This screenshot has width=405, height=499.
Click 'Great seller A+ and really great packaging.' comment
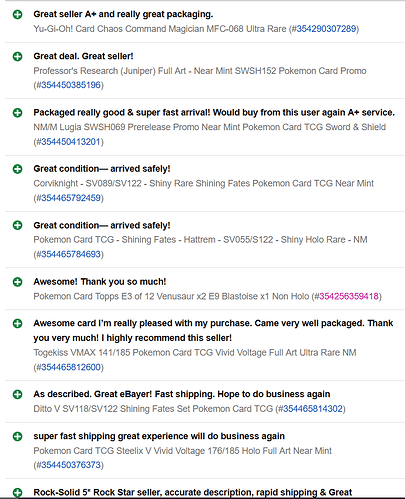(x=123, y=14)
